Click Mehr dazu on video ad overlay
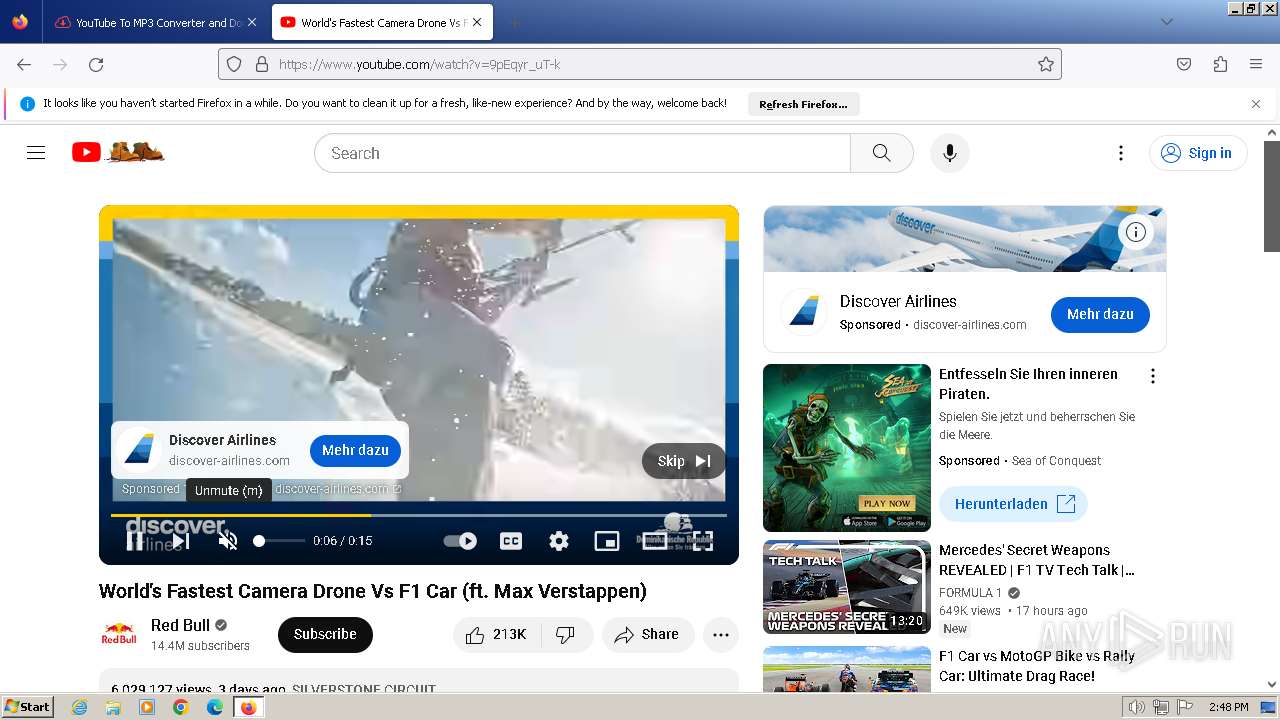Viewport: 1280px width, 720px height. pos(355,450)
